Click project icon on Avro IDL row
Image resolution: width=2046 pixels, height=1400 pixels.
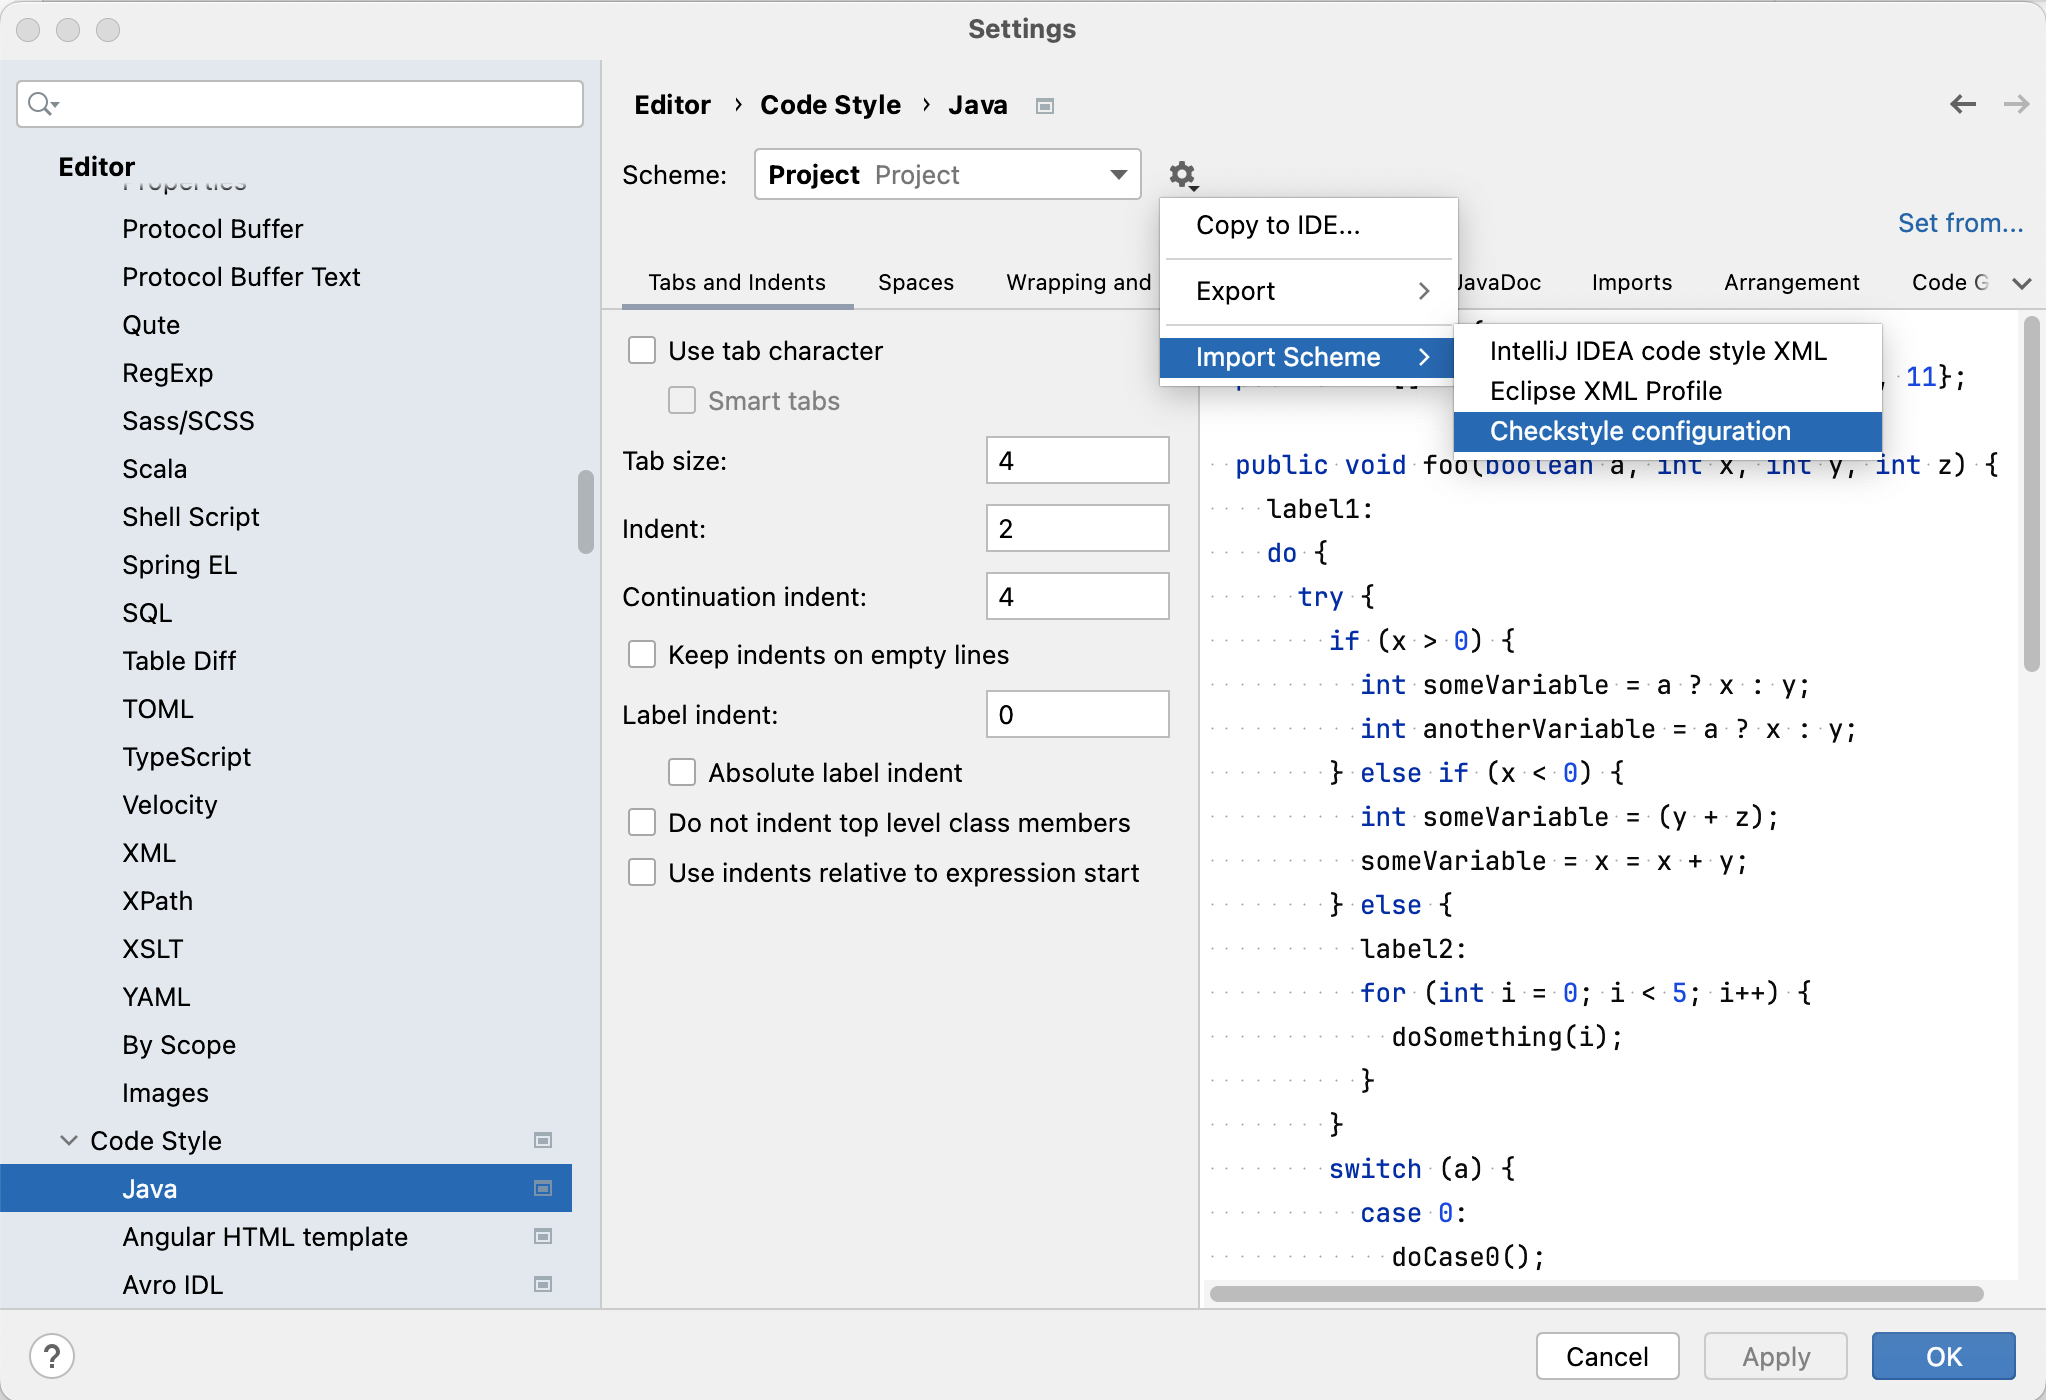tap(543, 1284)
